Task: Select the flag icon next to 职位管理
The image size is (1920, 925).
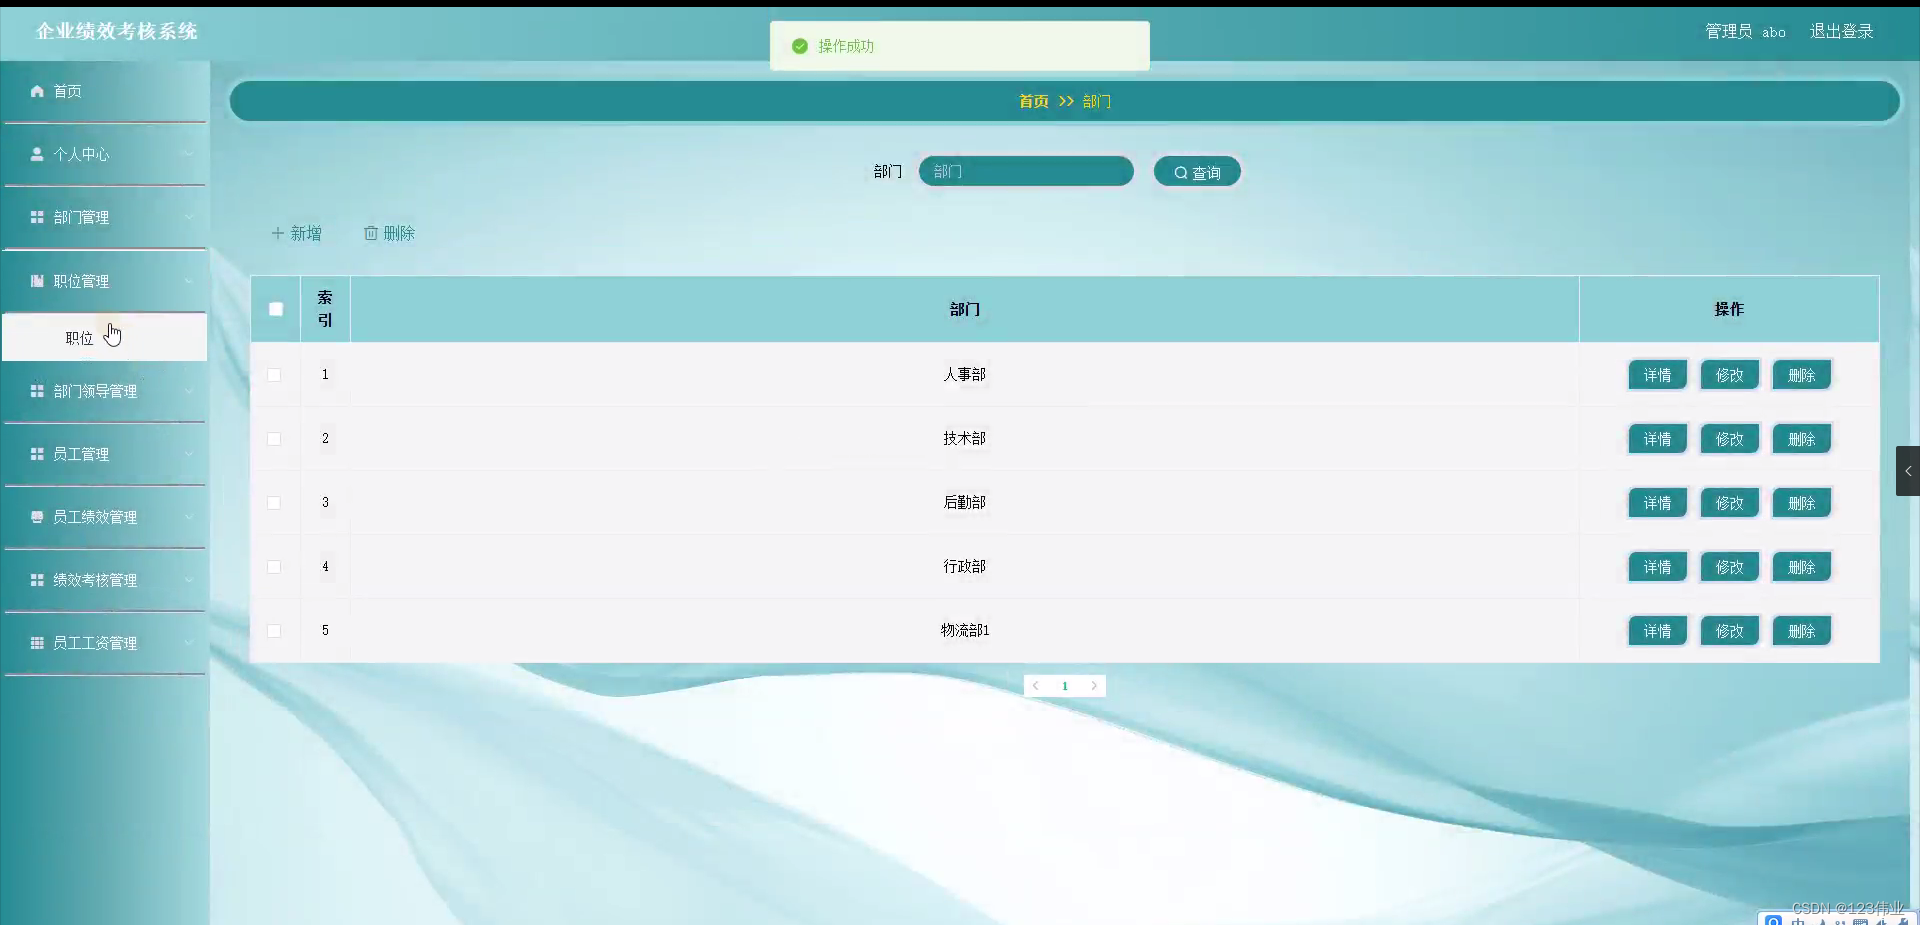Action: pos(37,281)
